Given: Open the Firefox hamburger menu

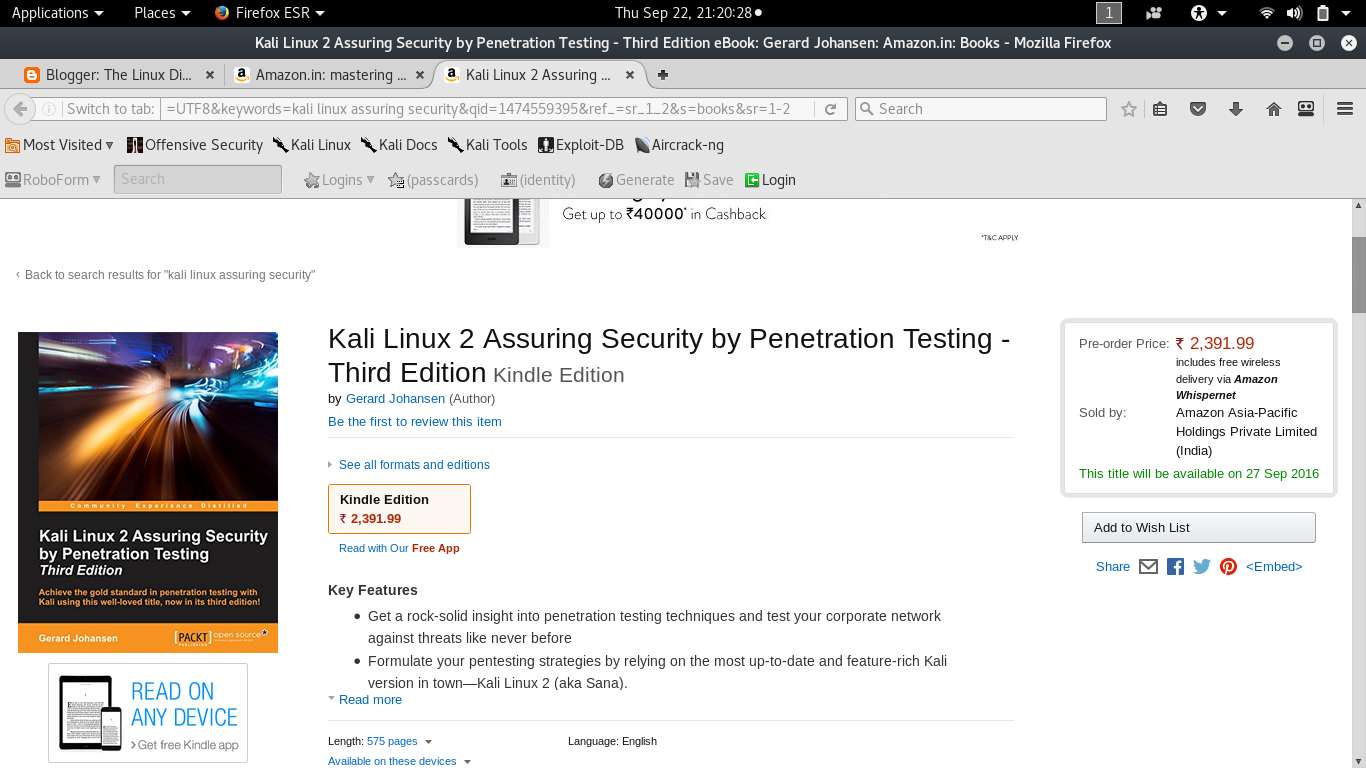Looking at the screenshot, I should click(x=1344, y=109).
